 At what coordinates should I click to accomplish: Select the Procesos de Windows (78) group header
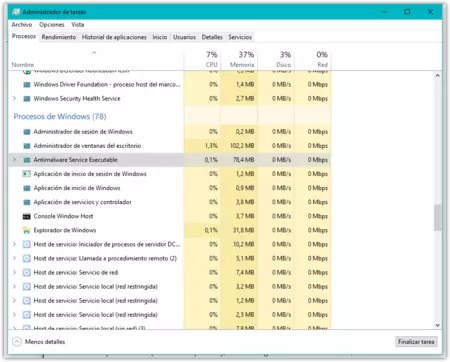pyautogui.click(x=60, y=116)
